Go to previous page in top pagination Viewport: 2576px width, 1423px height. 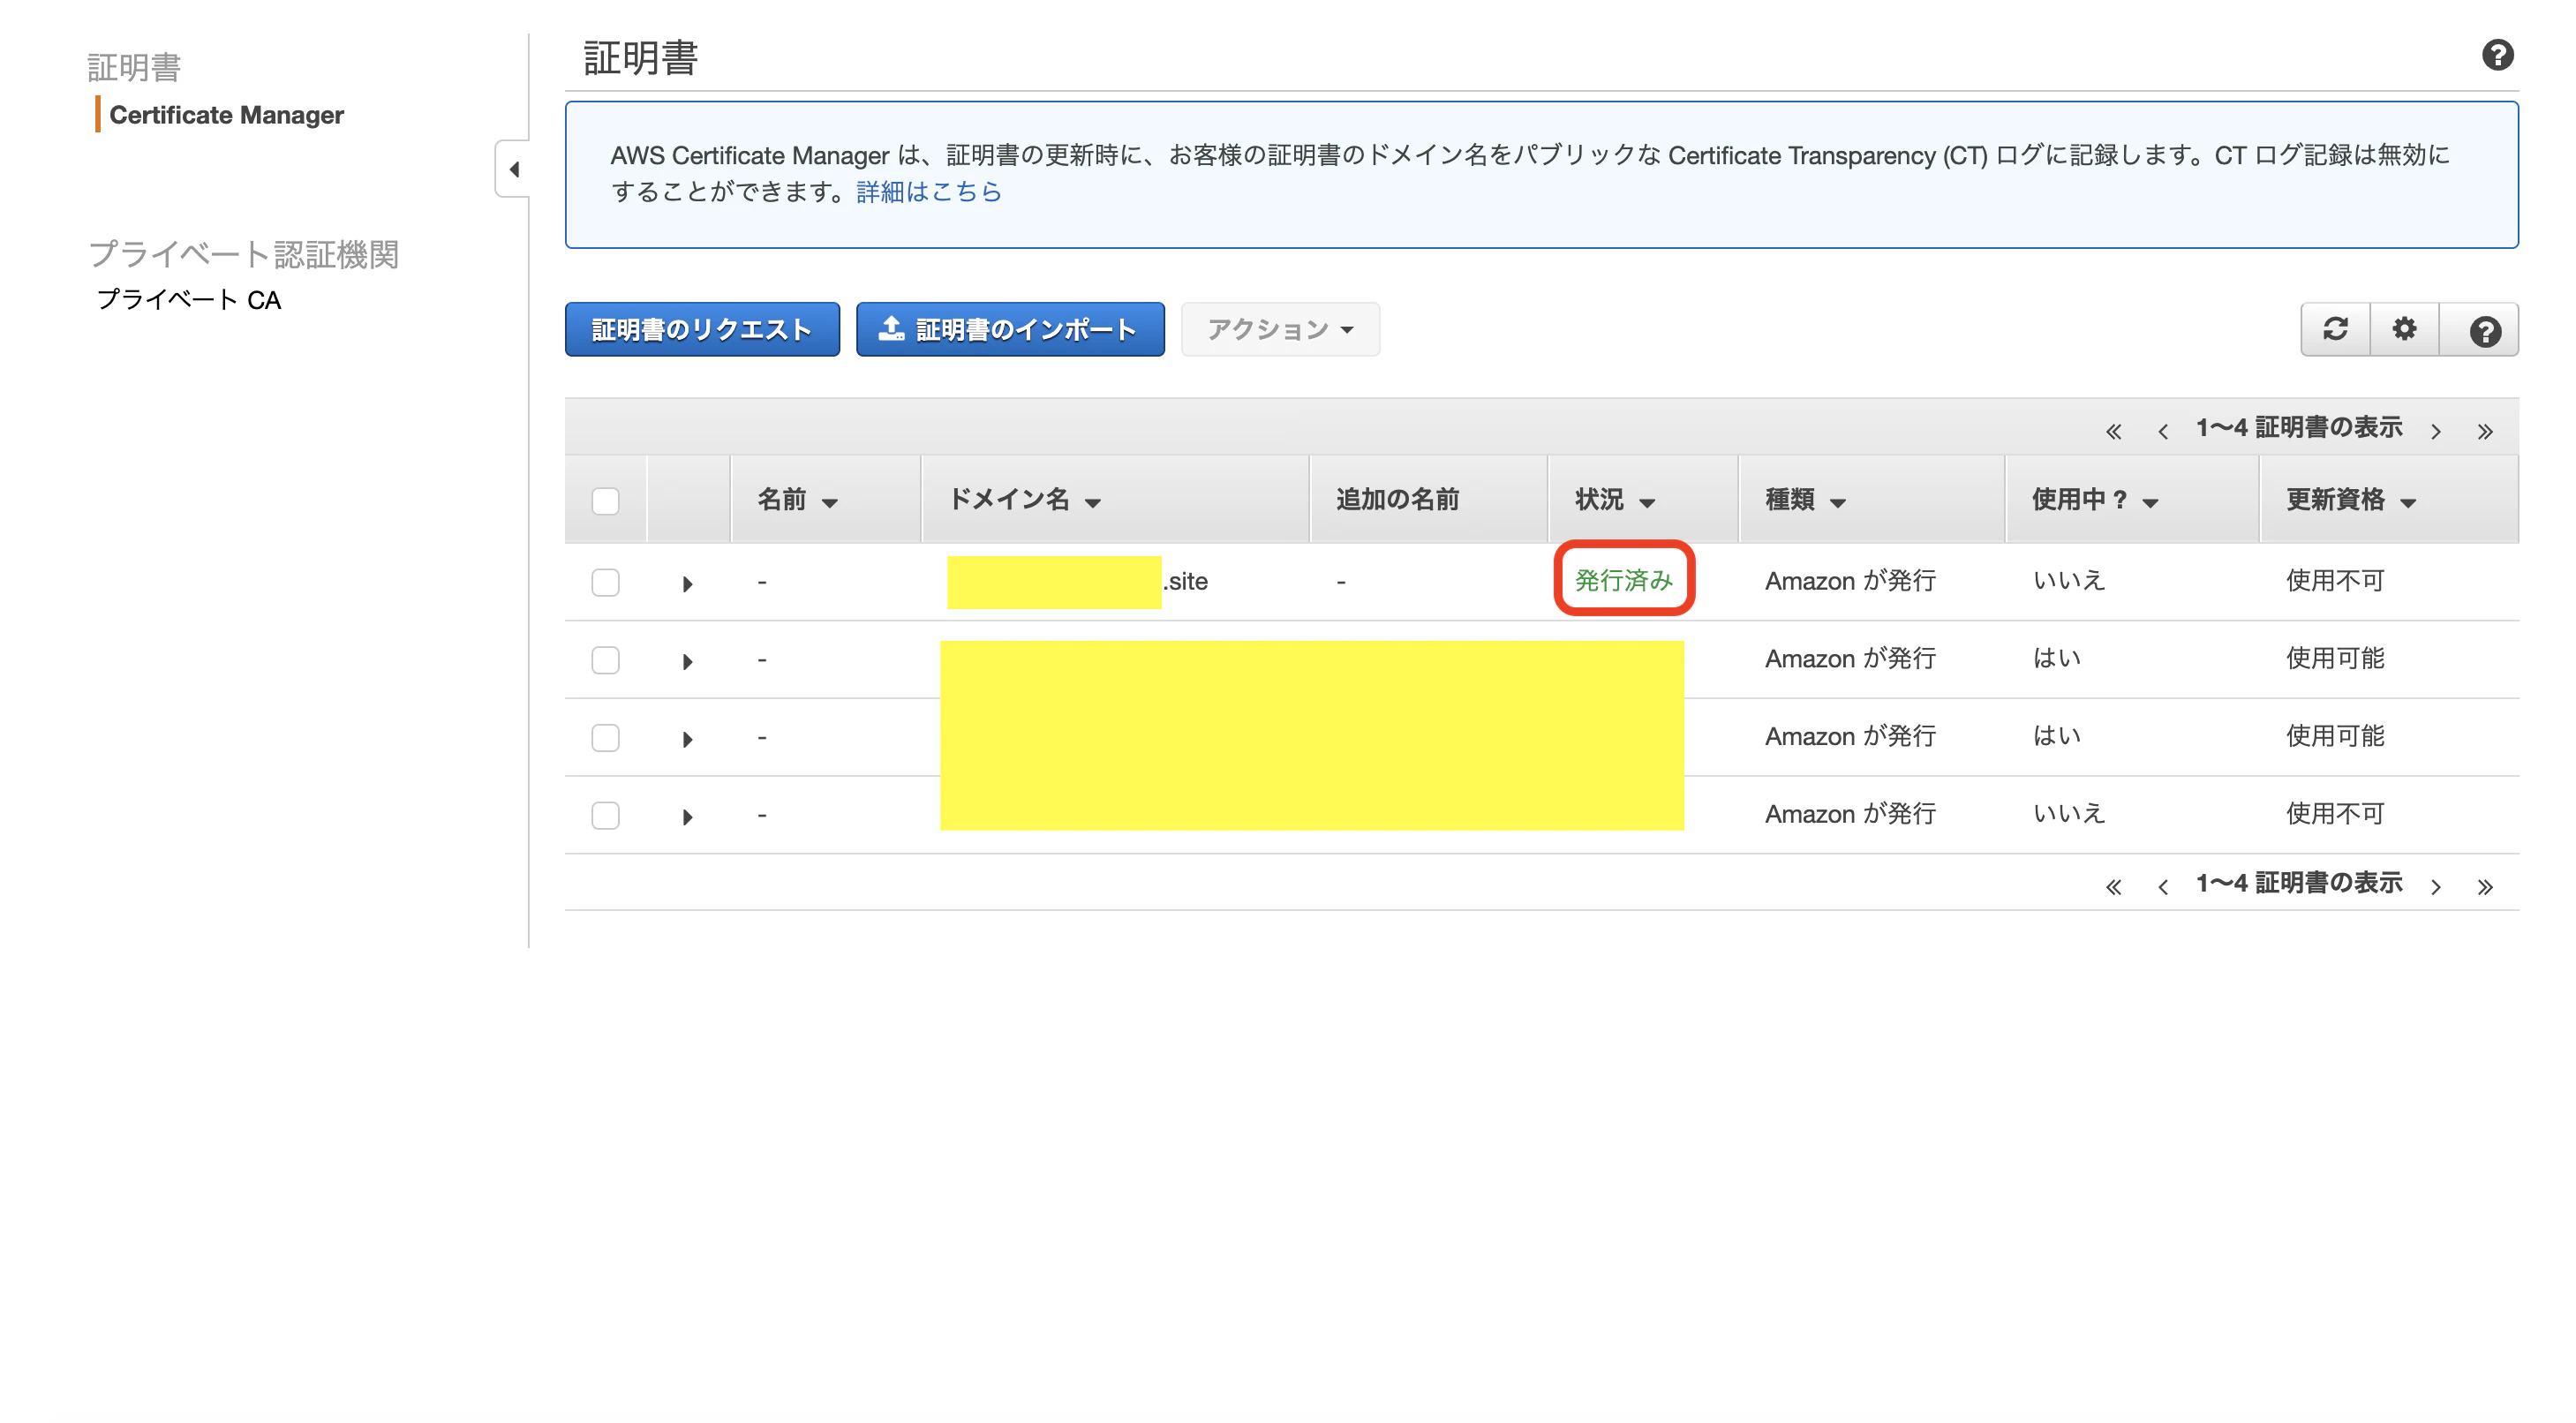tap(2163, 431)
